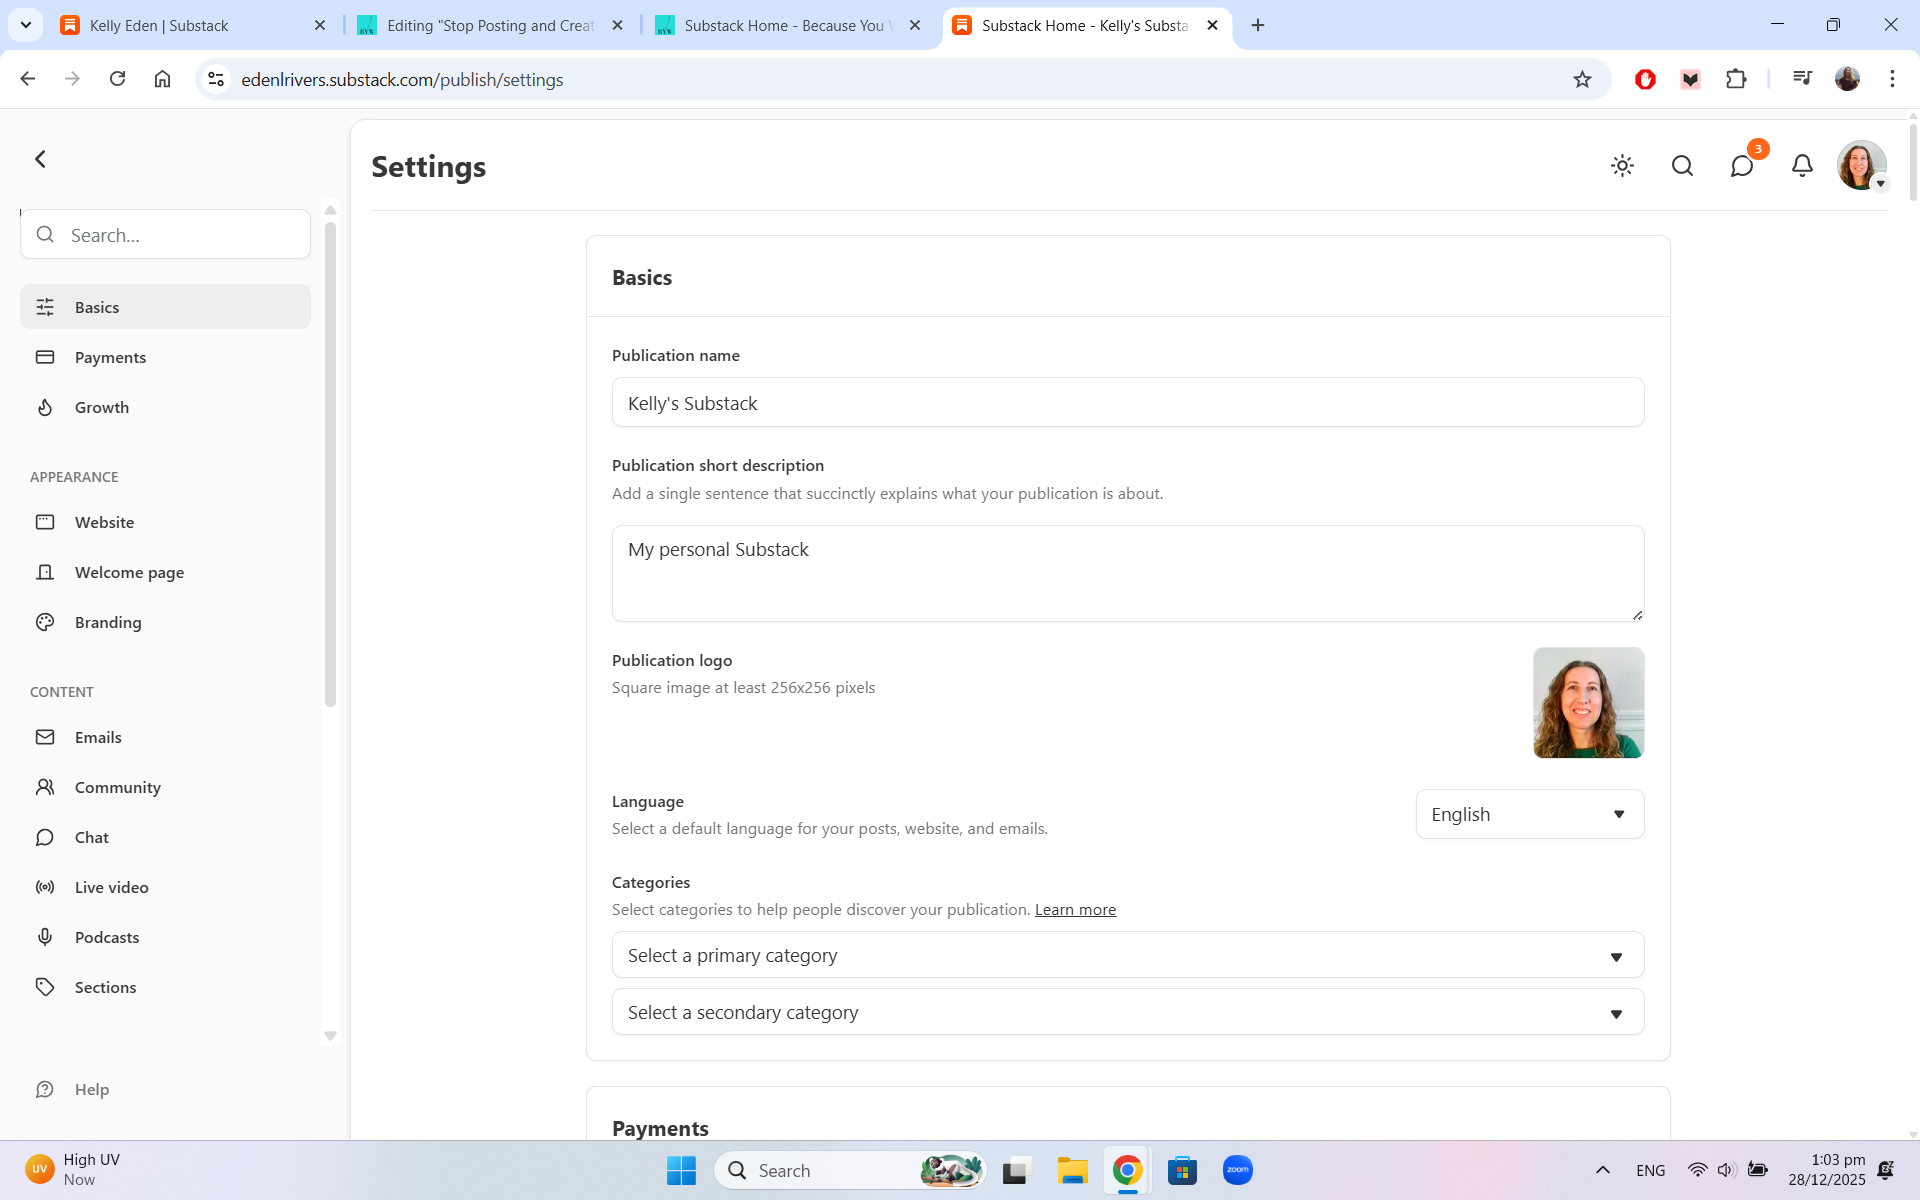This screenshot has width=1920, height=1200.
Task: Open the Sections tag item
Action: point(105,987)
